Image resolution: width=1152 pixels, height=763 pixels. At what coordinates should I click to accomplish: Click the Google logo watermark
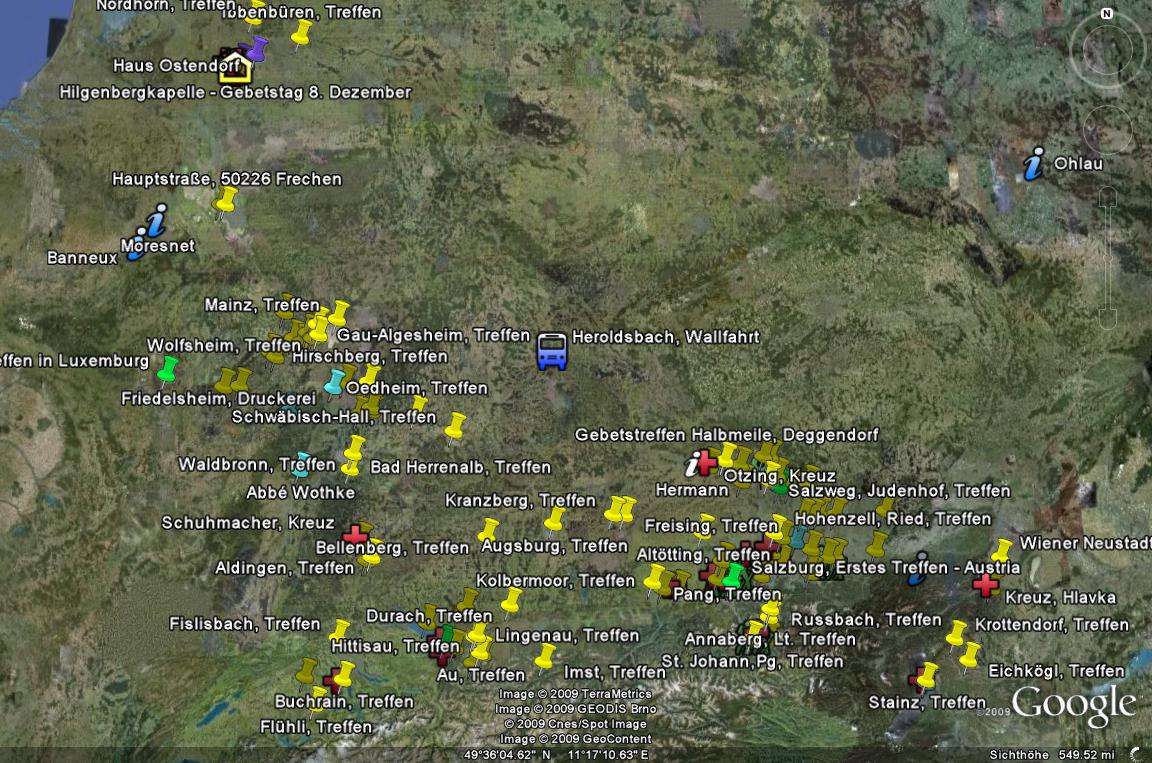[x=1073, y=705]
